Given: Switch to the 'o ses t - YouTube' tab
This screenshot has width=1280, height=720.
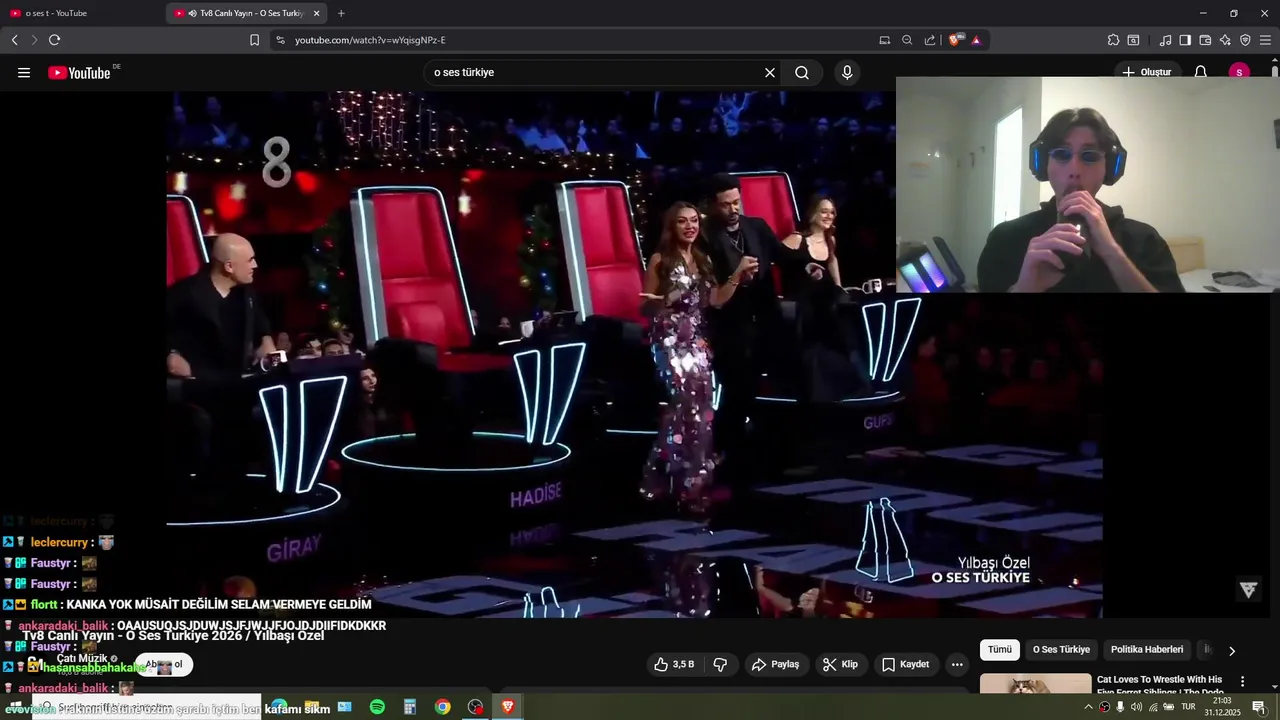Looking at the screenshot, I should 80,13.
